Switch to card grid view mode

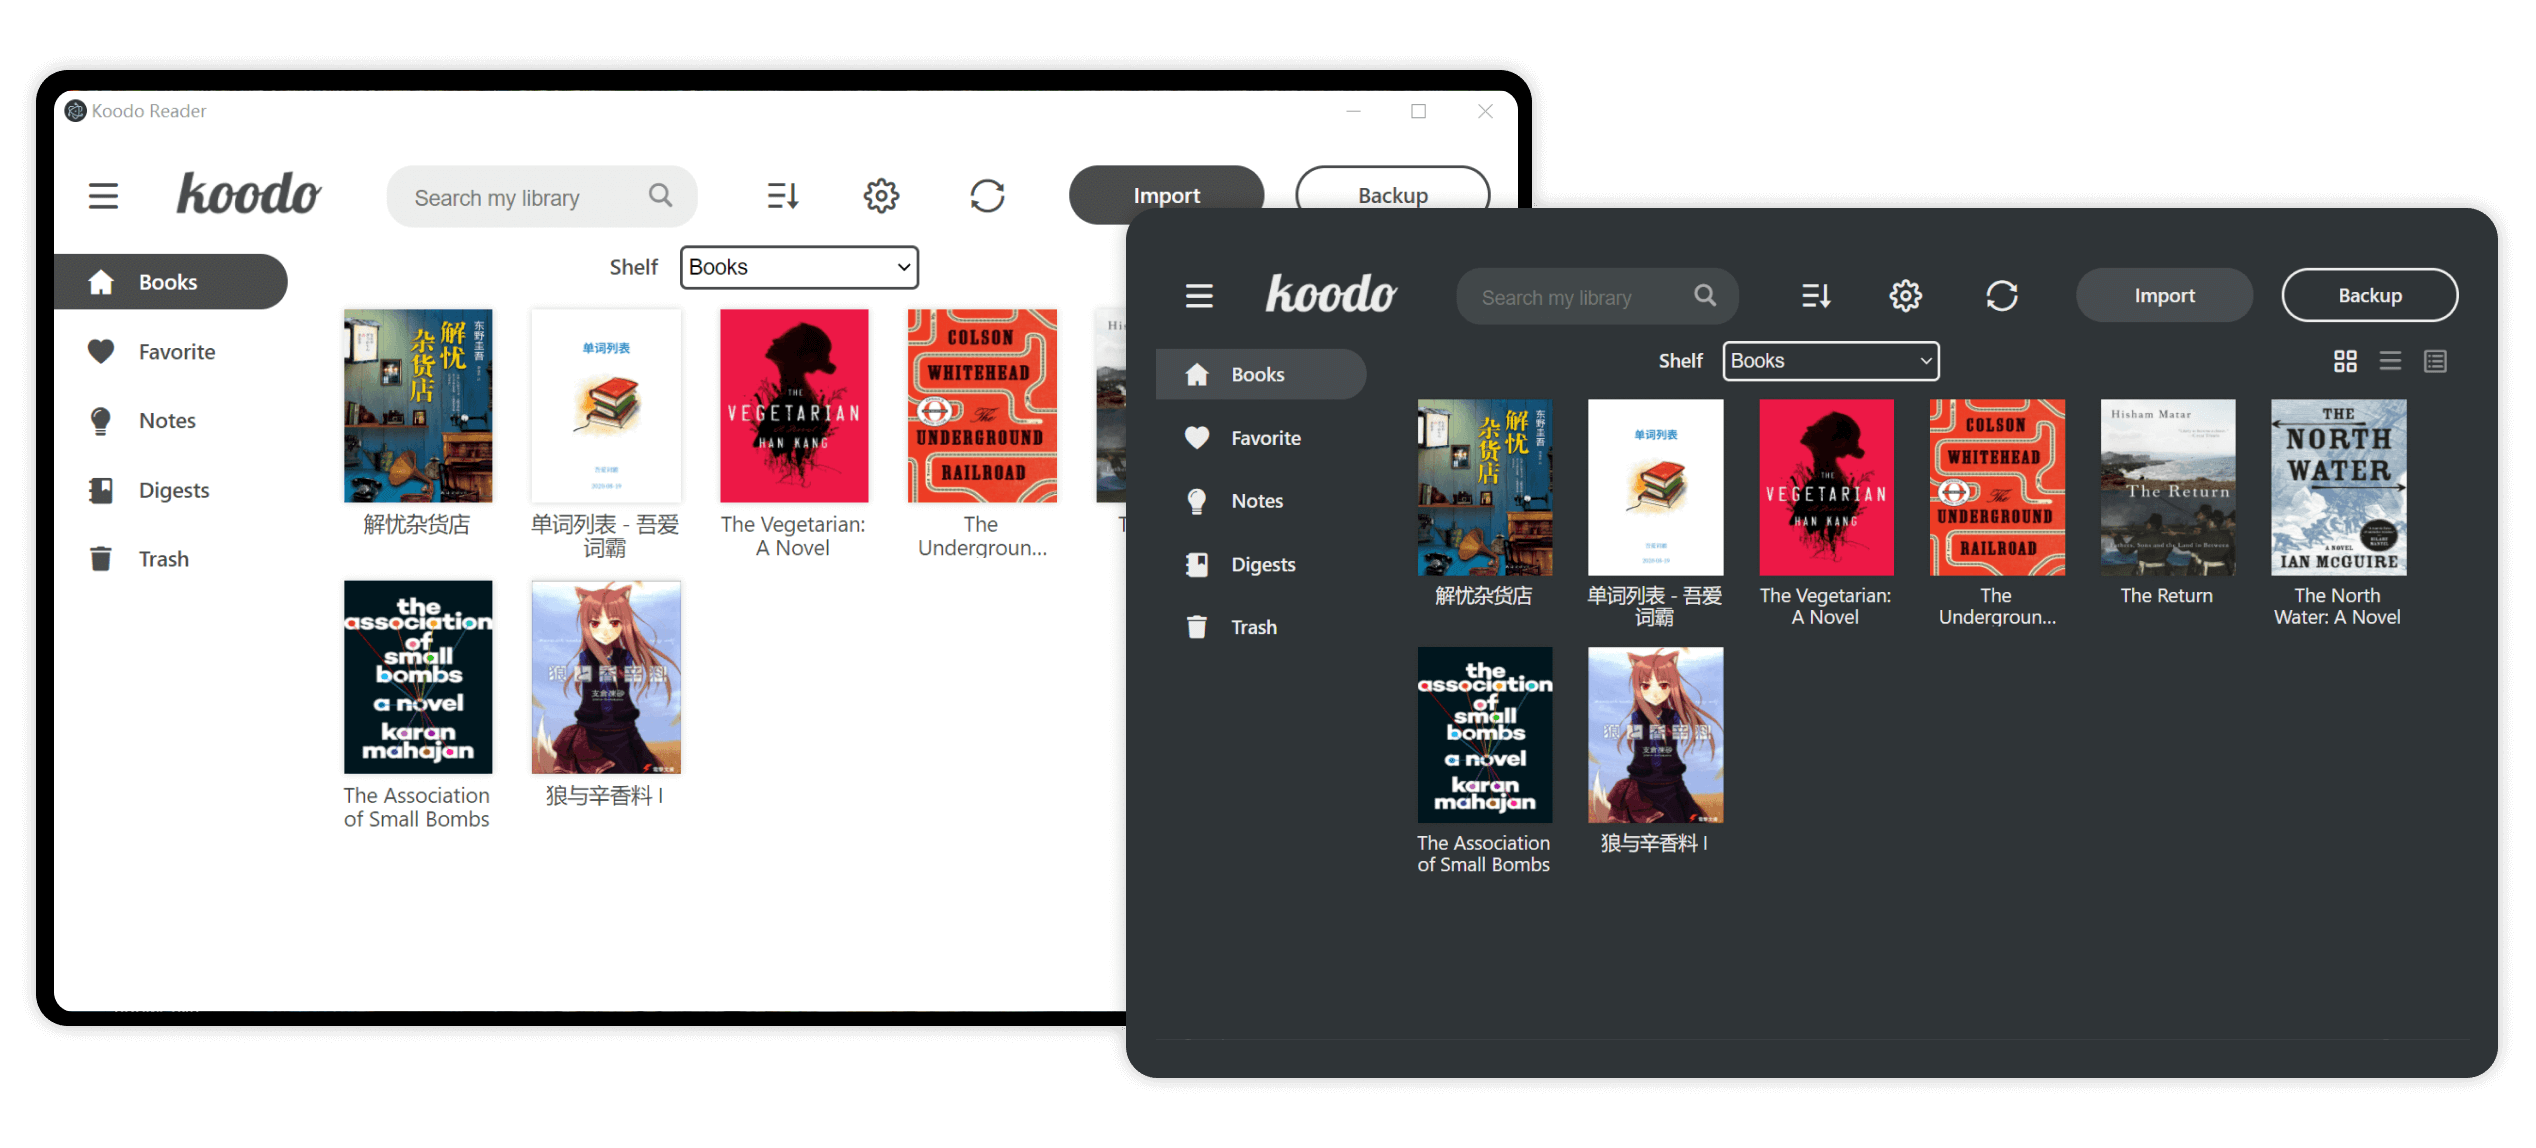coord(2345,361)
